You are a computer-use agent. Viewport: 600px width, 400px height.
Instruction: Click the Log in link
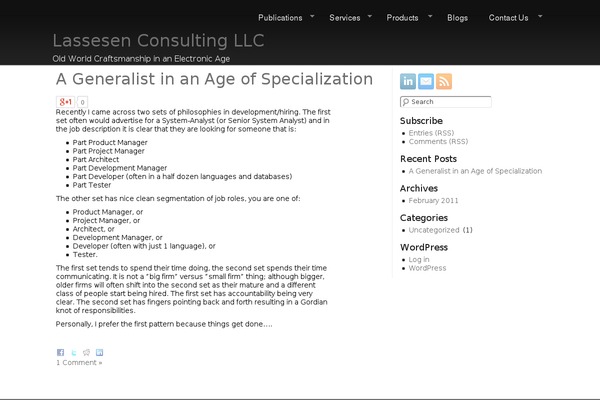coord(419,260)
